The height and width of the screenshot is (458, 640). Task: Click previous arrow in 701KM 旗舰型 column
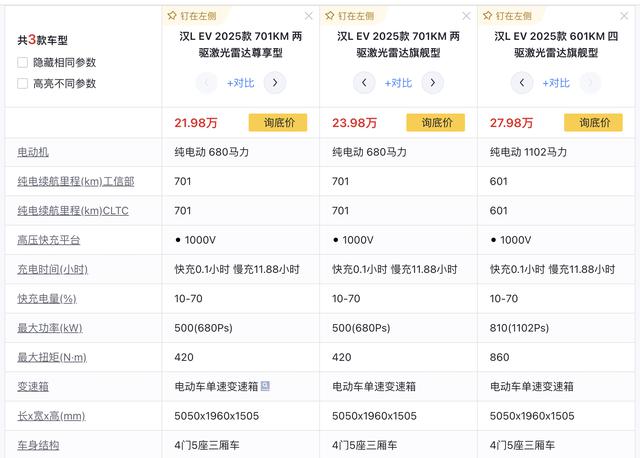click(364, 83)
